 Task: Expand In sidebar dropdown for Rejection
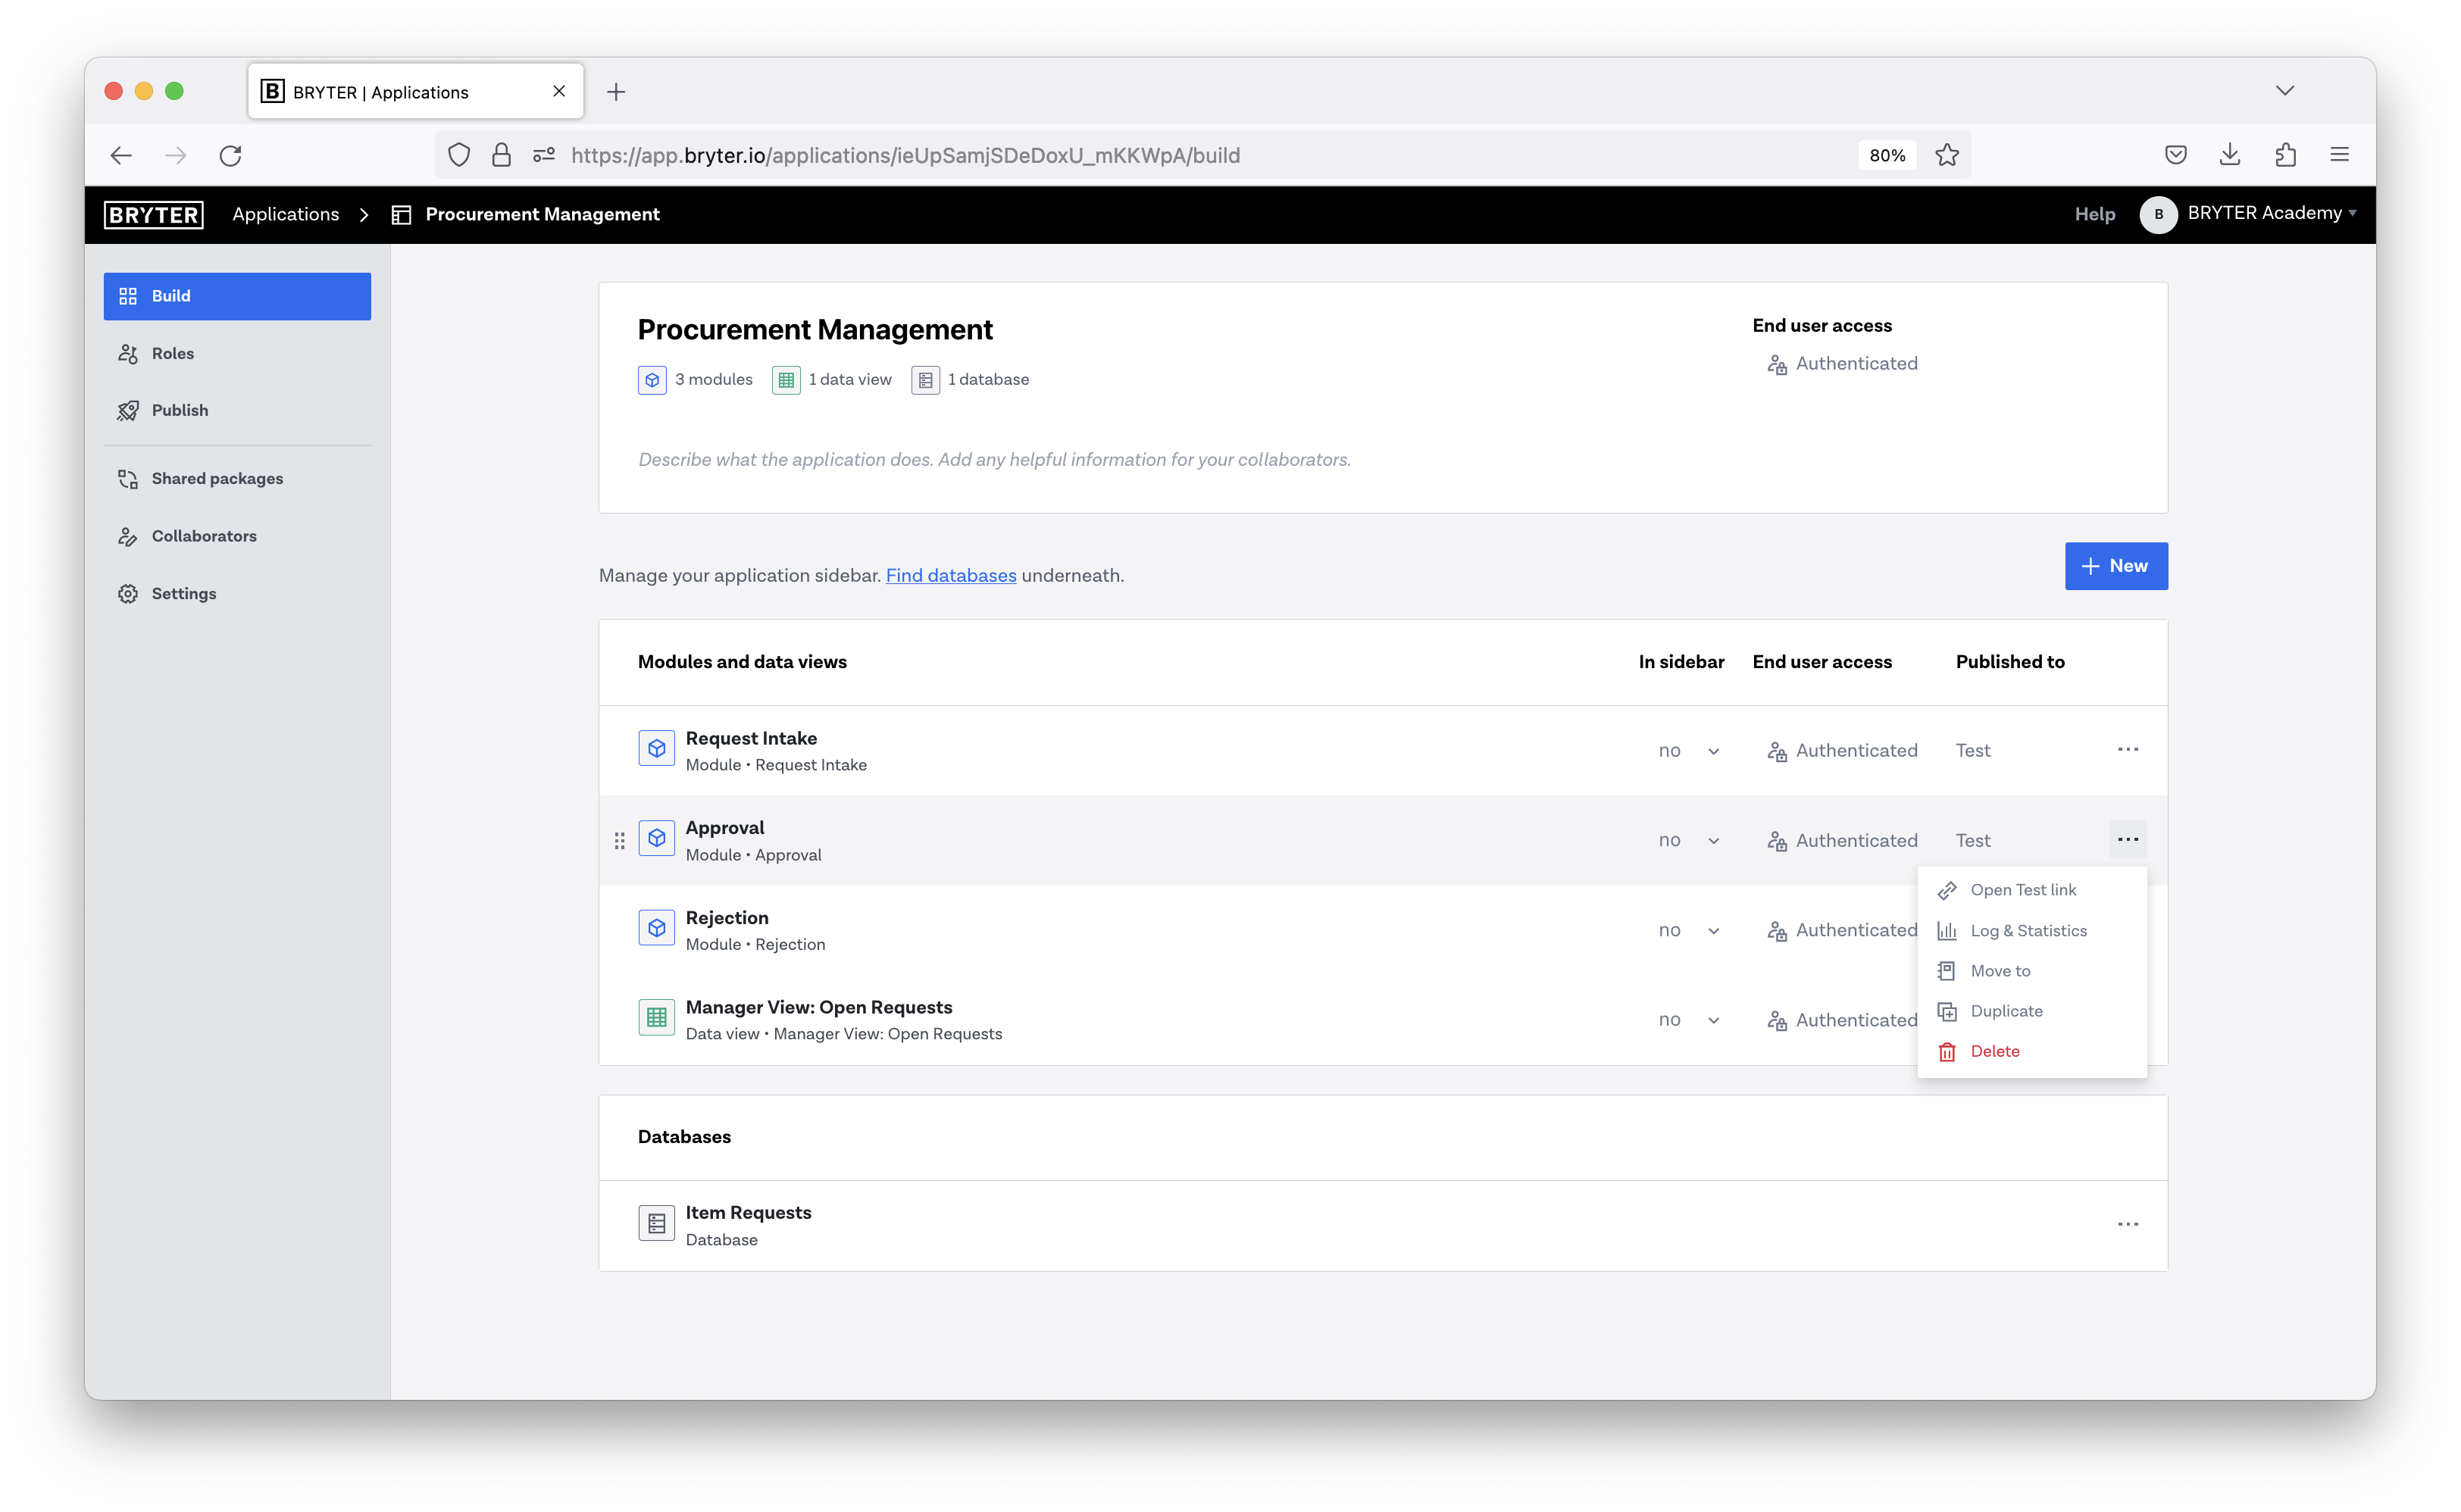[x=1689, y=930]
